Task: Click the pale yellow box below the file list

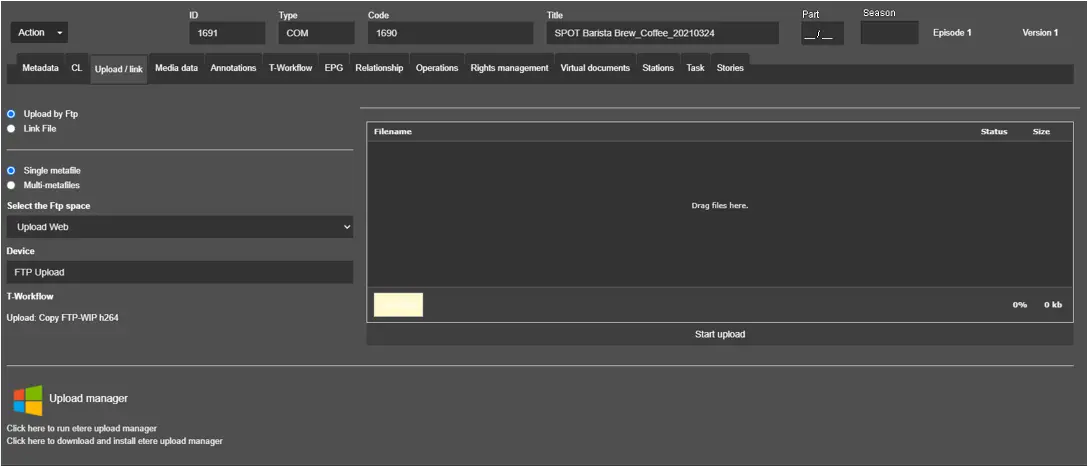Action: (x=398, y=305)
